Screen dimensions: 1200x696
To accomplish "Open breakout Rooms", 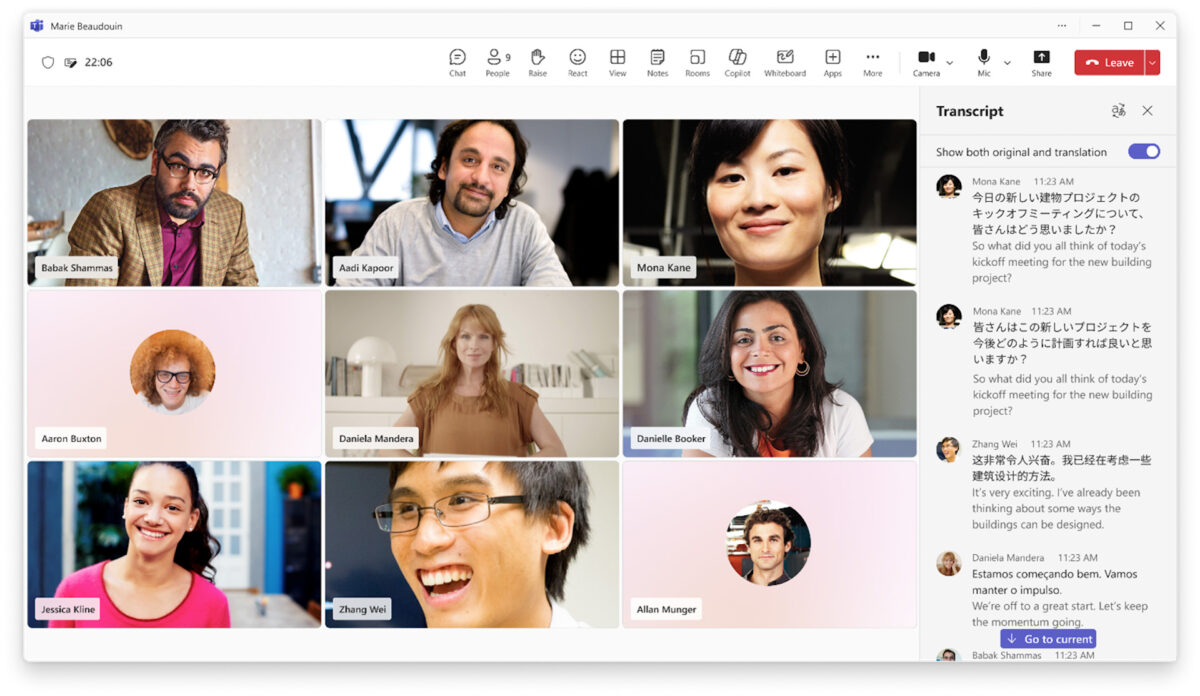I will tap(697, 62).
